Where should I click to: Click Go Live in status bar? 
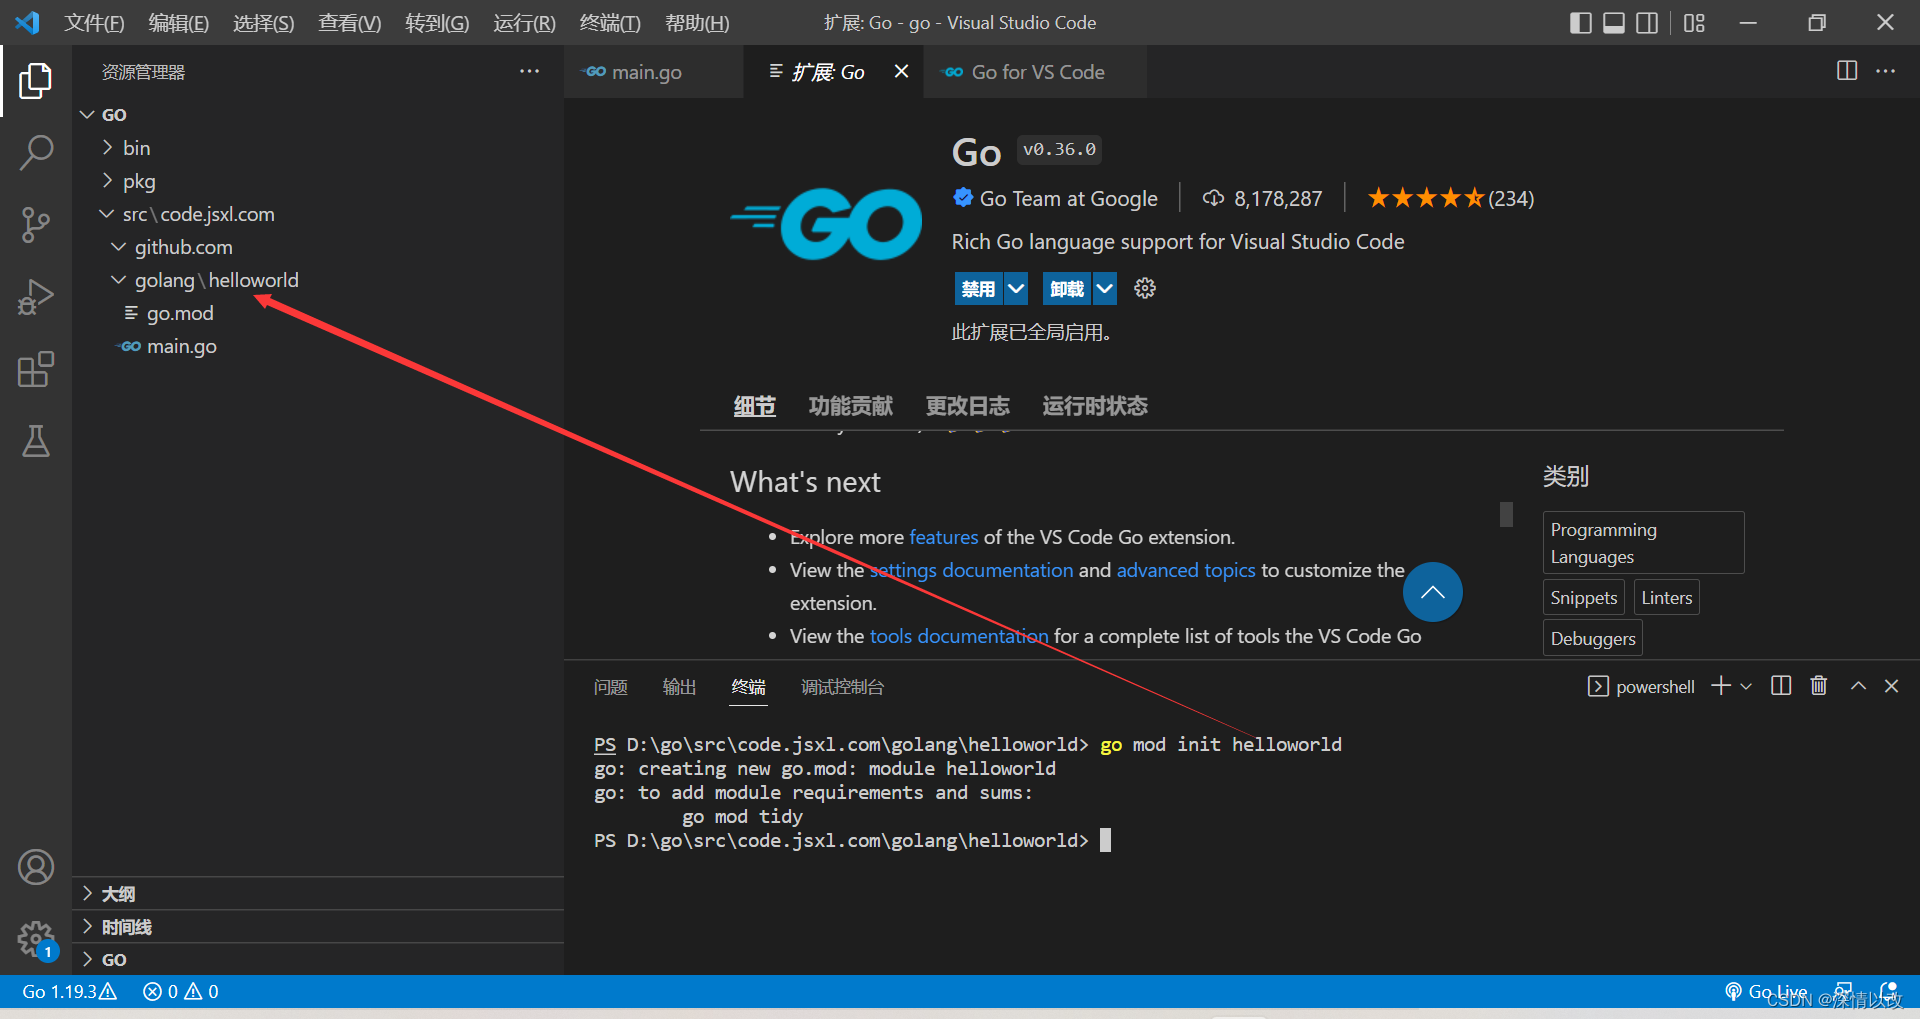pyautogui.click(x=1766, y=992)
